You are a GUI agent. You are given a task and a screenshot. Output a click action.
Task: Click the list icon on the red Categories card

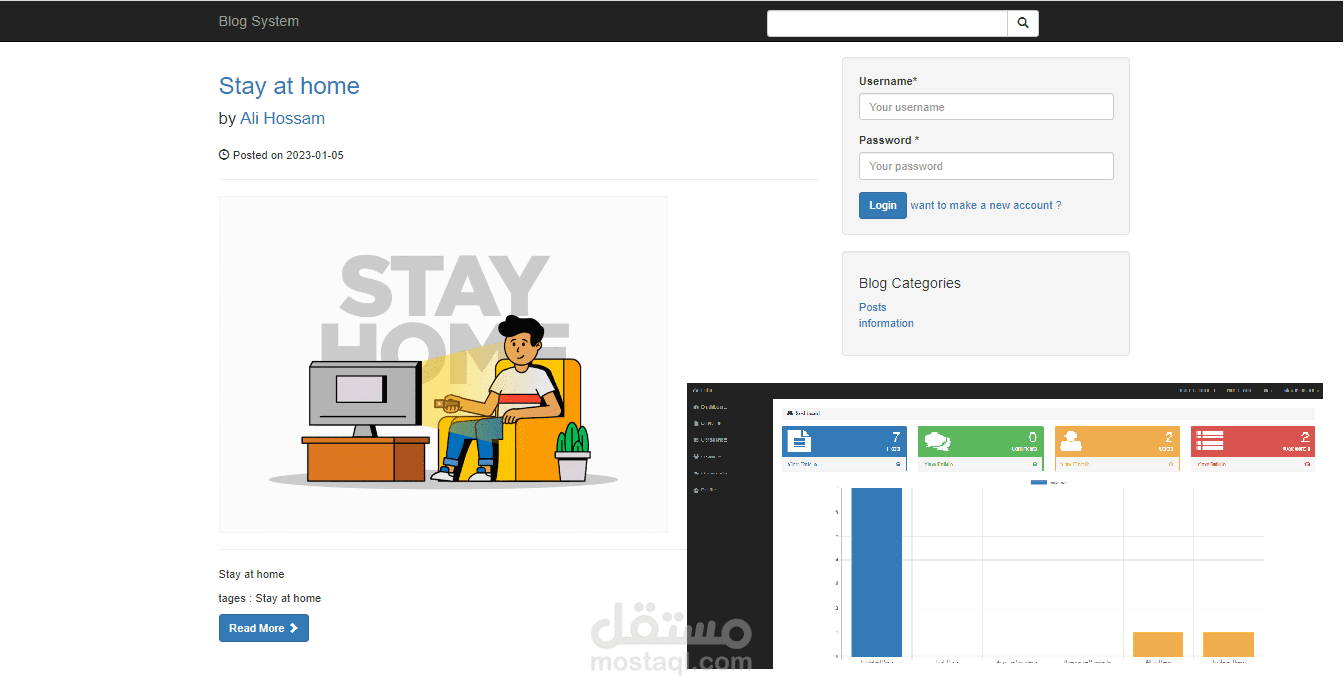tap(1209, 441)
